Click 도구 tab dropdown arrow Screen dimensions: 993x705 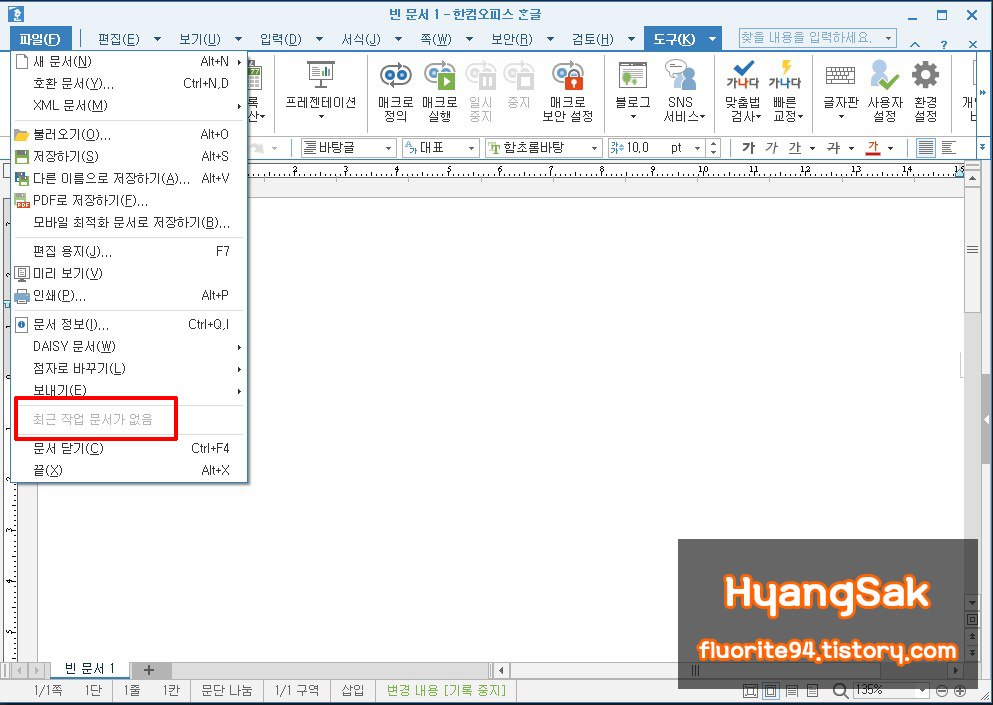(712, 39)
